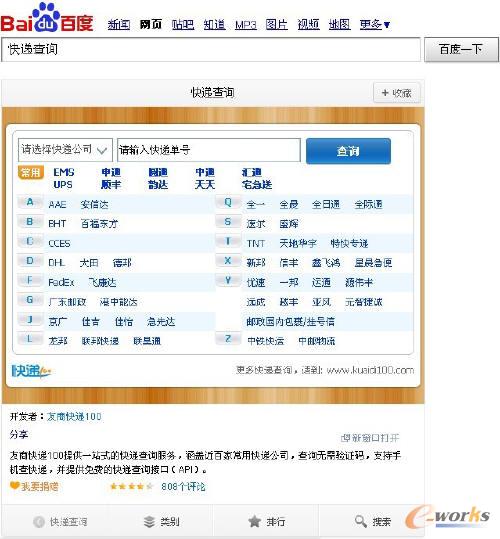Select UPS in common couriers
Image resolution: width=500 pixels, height=539 pixels.
coord(63,185)
